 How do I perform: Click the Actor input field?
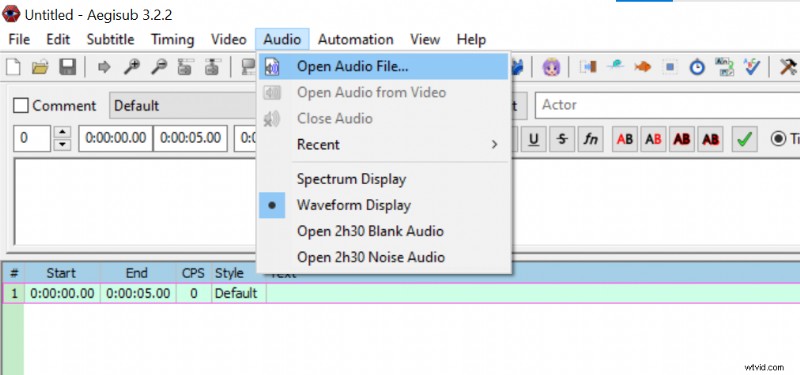(x=667, y=105)
